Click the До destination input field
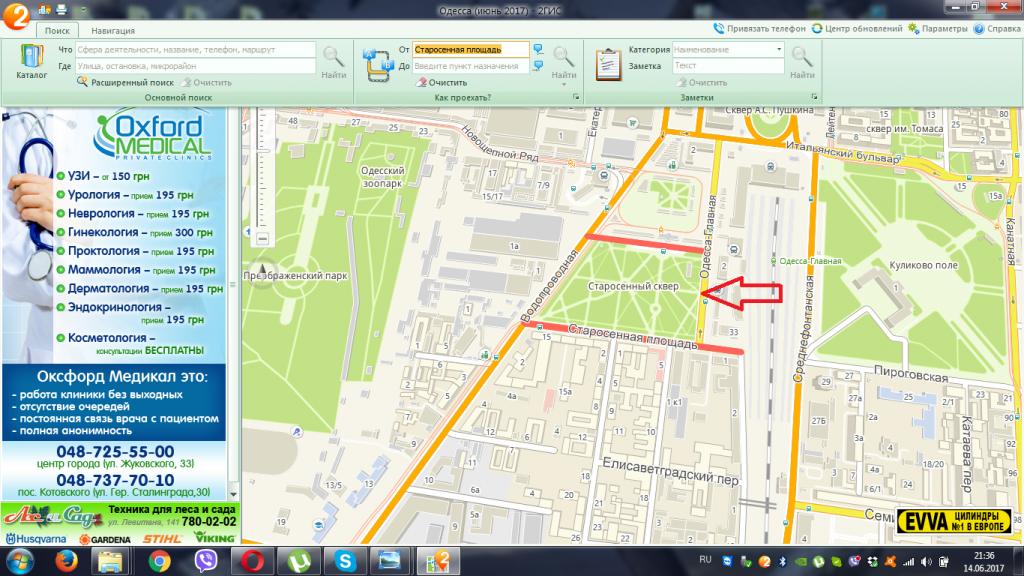 (x=470, y=66)
